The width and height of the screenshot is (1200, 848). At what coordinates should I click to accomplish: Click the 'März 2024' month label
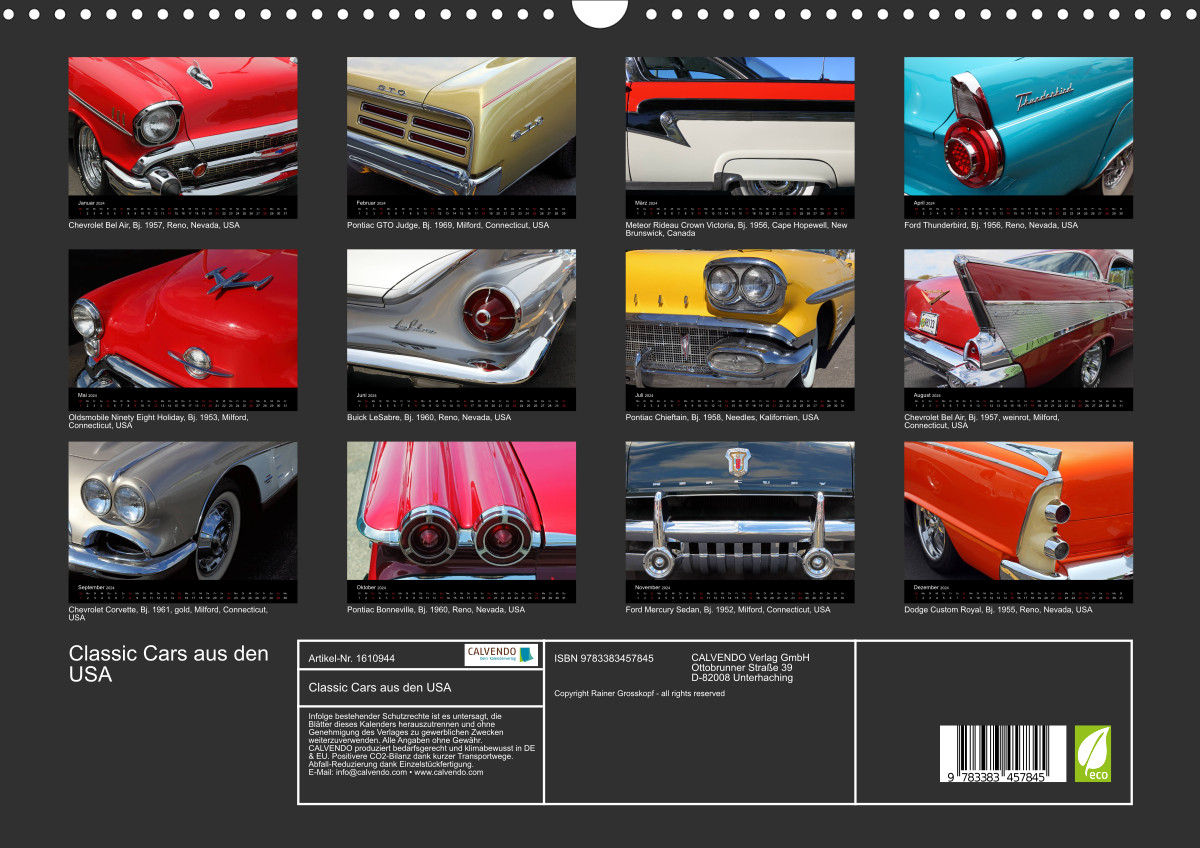645,202
